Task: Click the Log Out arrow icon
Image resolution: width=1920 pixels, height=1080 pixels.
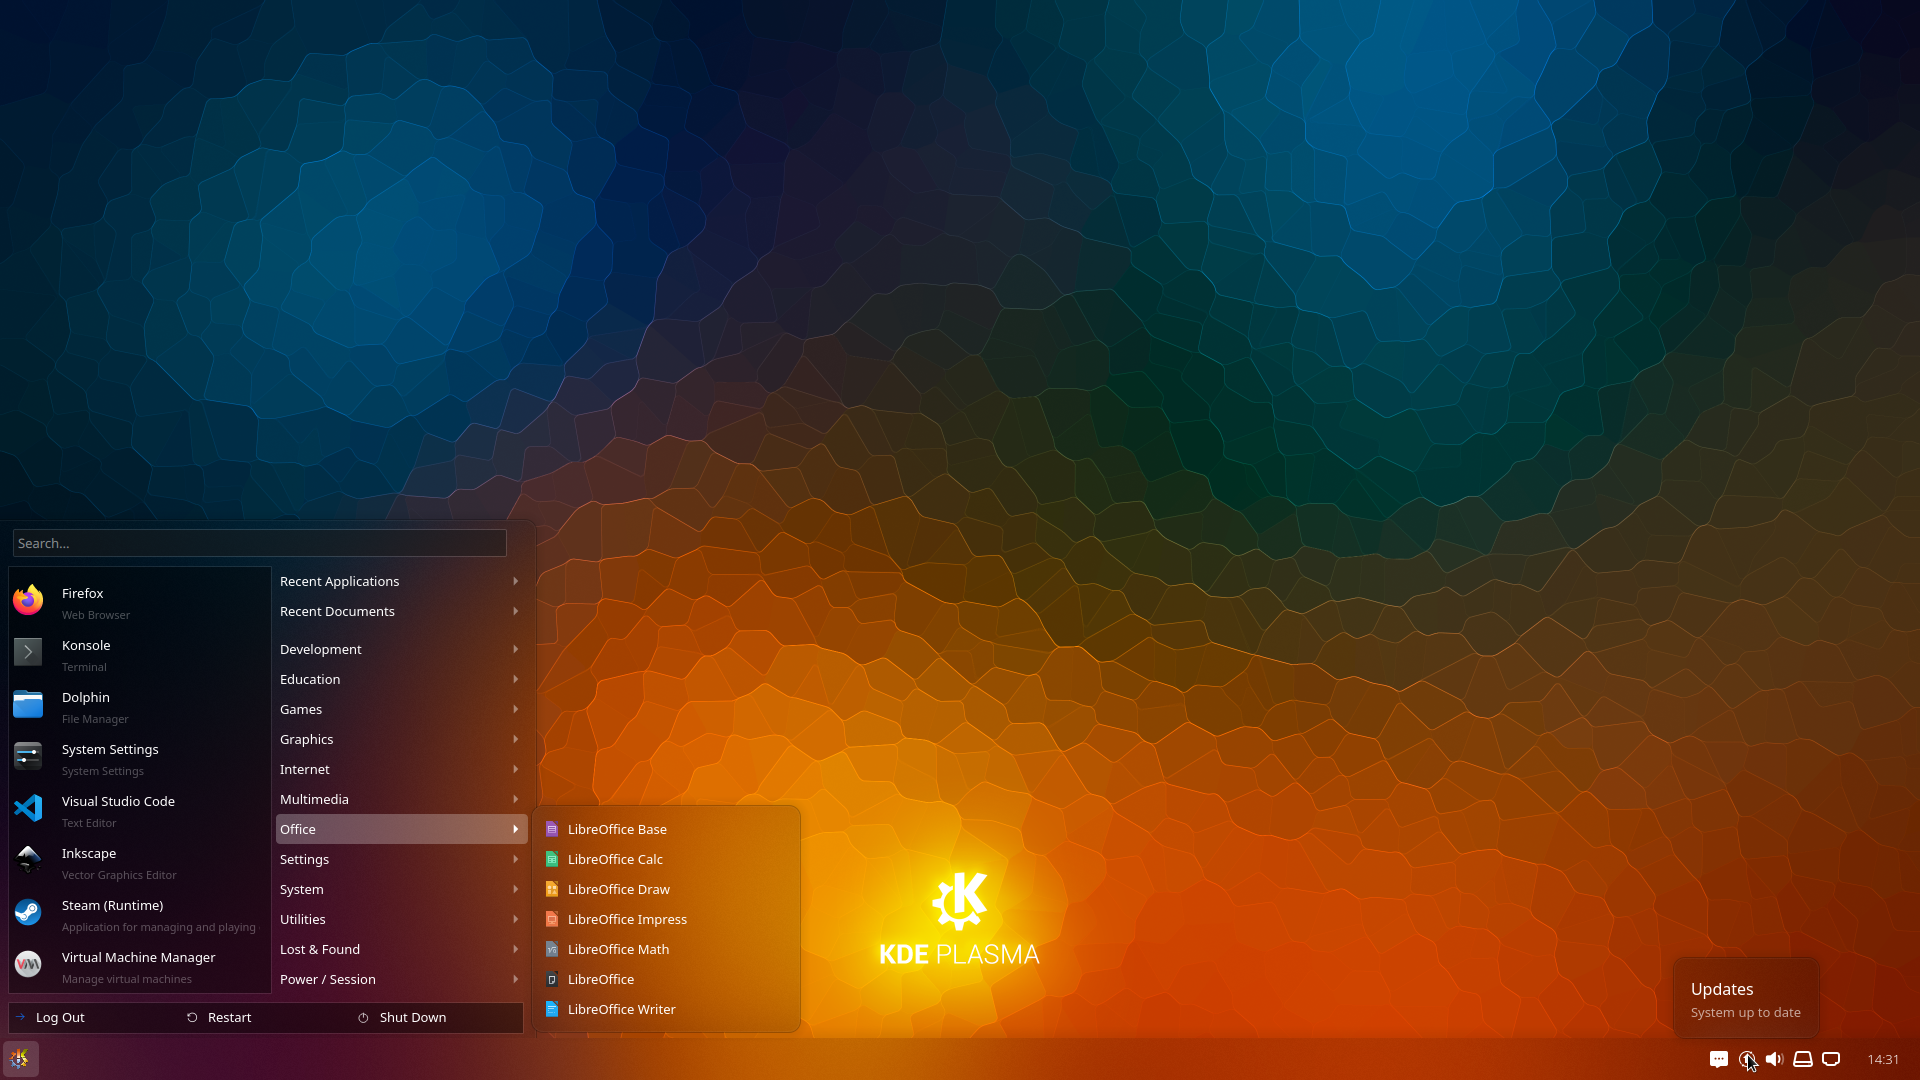Action: [x=20, y=1017]
